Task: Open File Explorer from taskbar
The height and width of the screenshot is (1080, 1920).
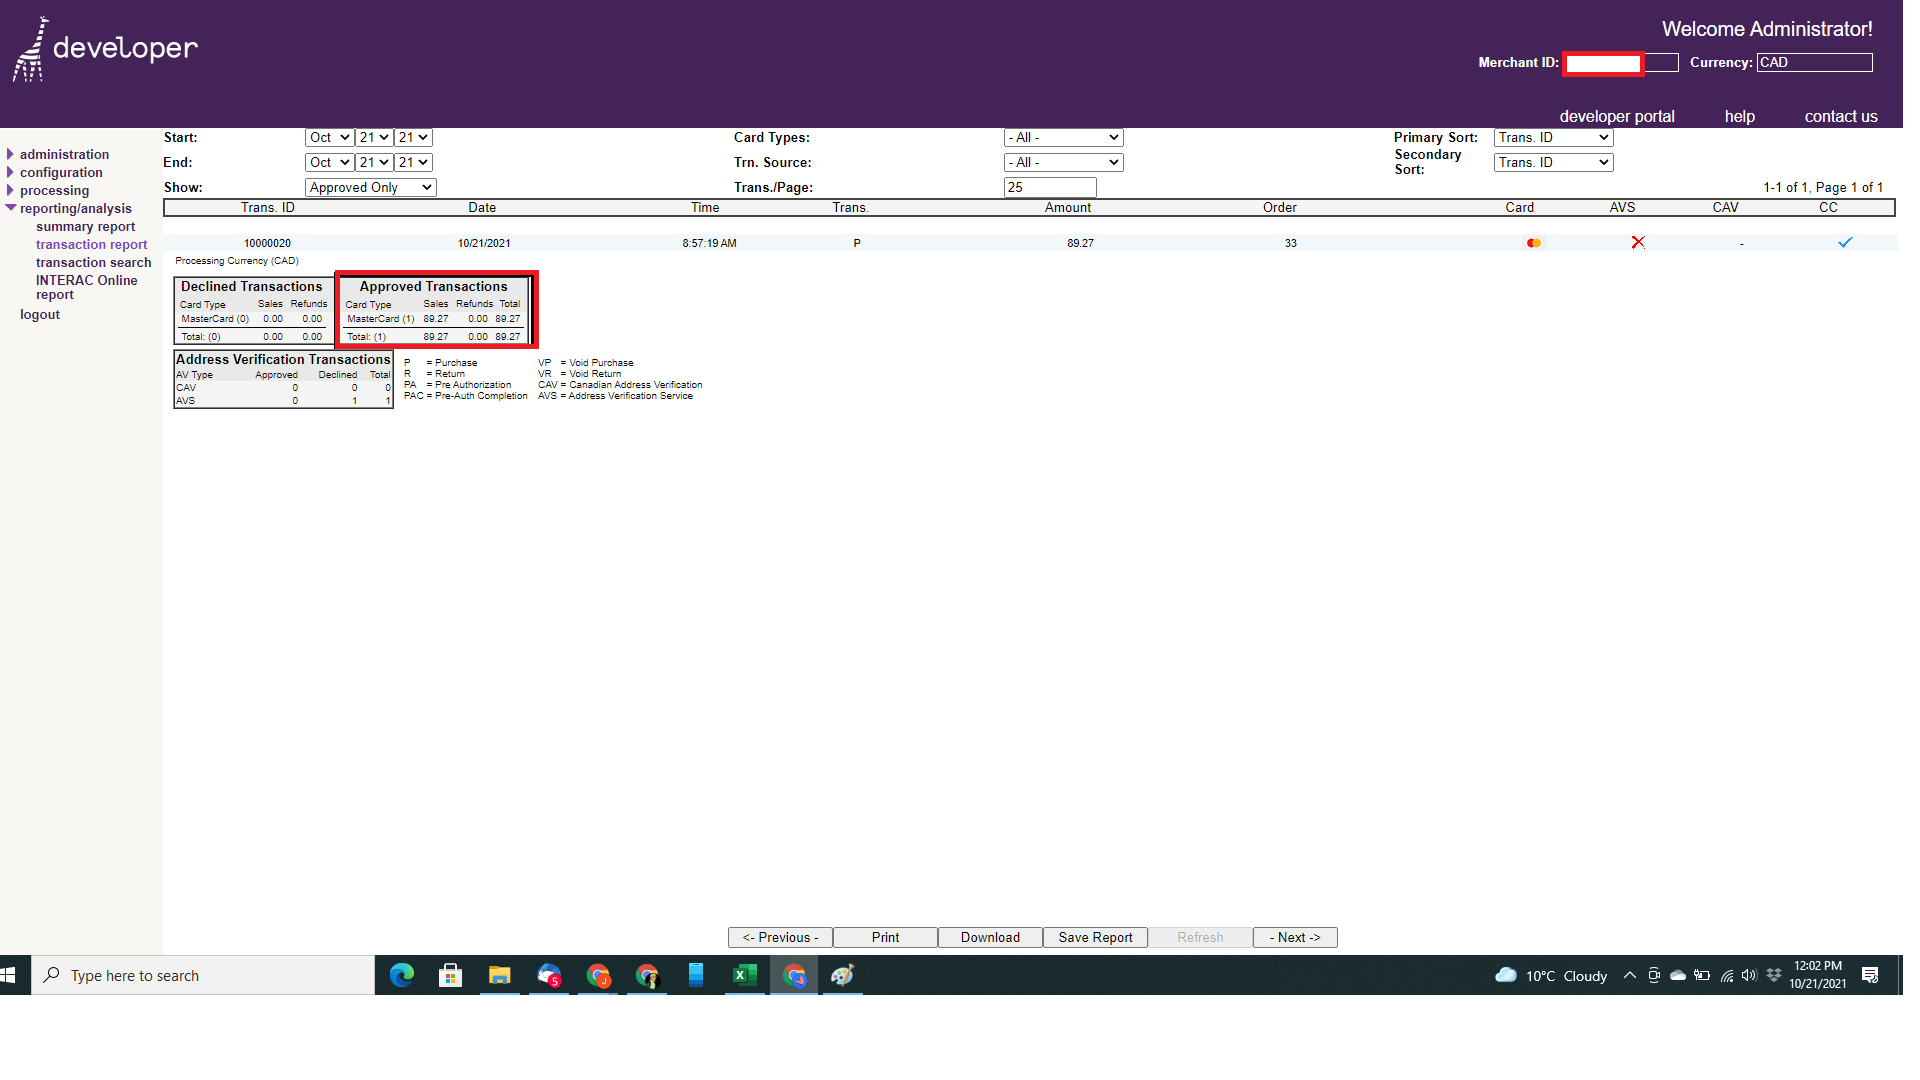Action: (500, 975)
